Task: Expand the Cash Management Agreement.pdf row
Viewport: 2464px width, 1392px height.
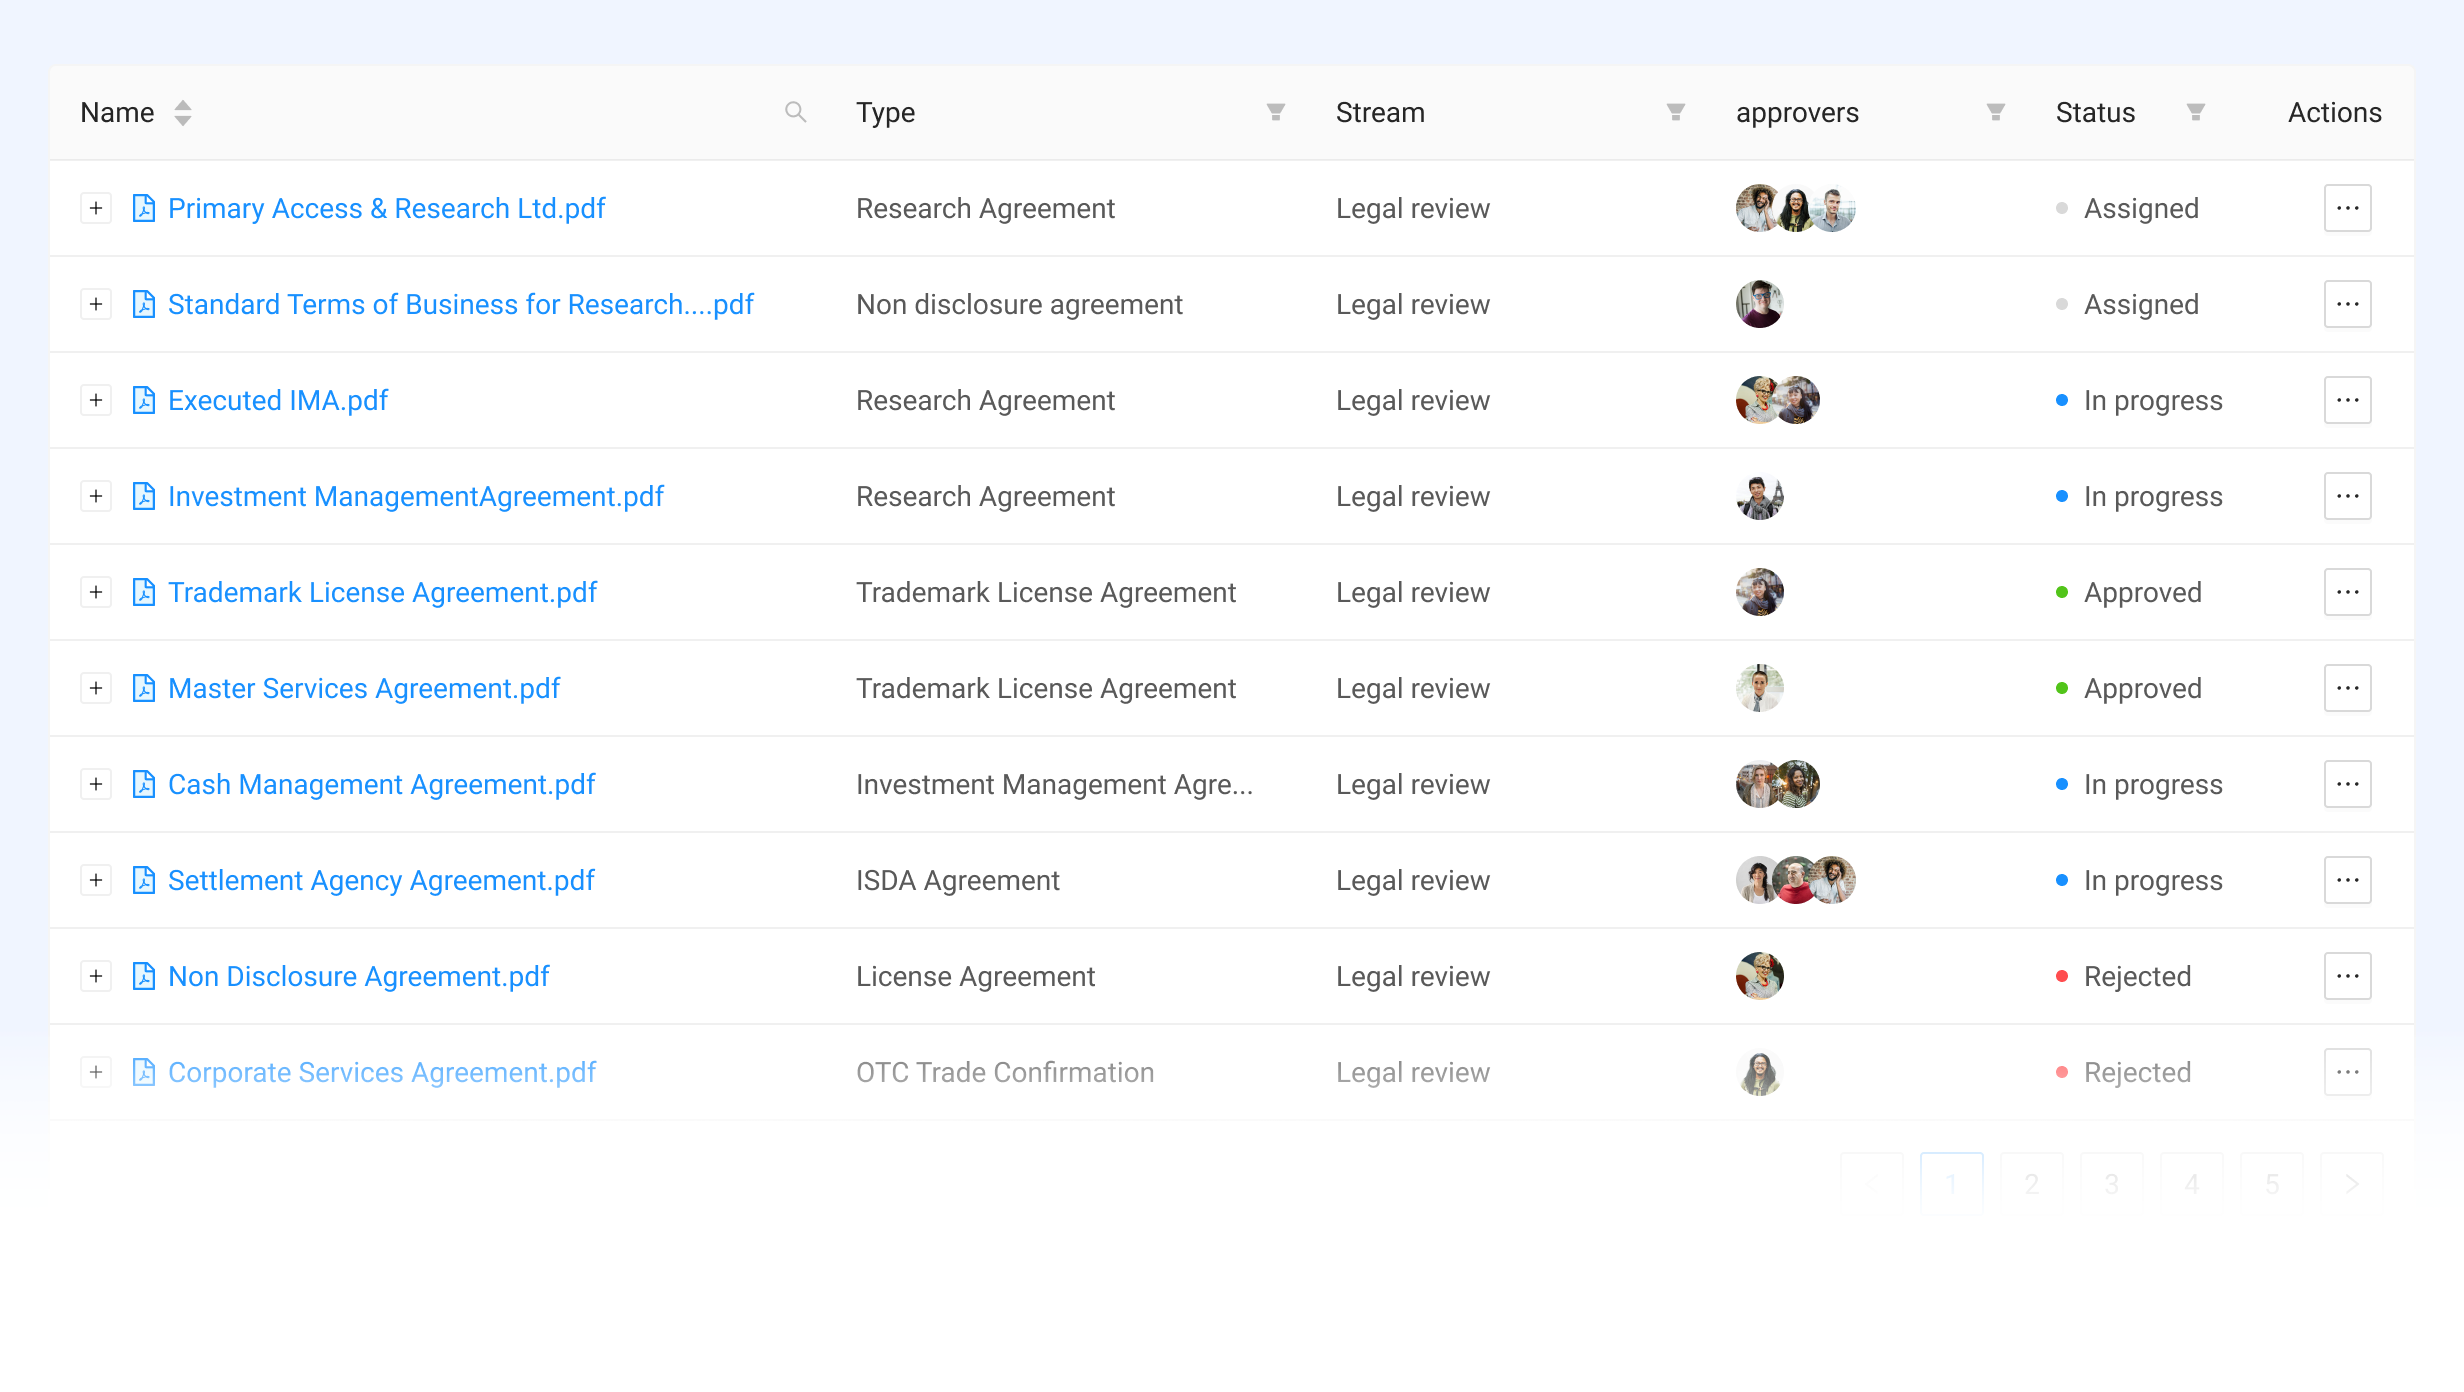Action: coord(96,784)
